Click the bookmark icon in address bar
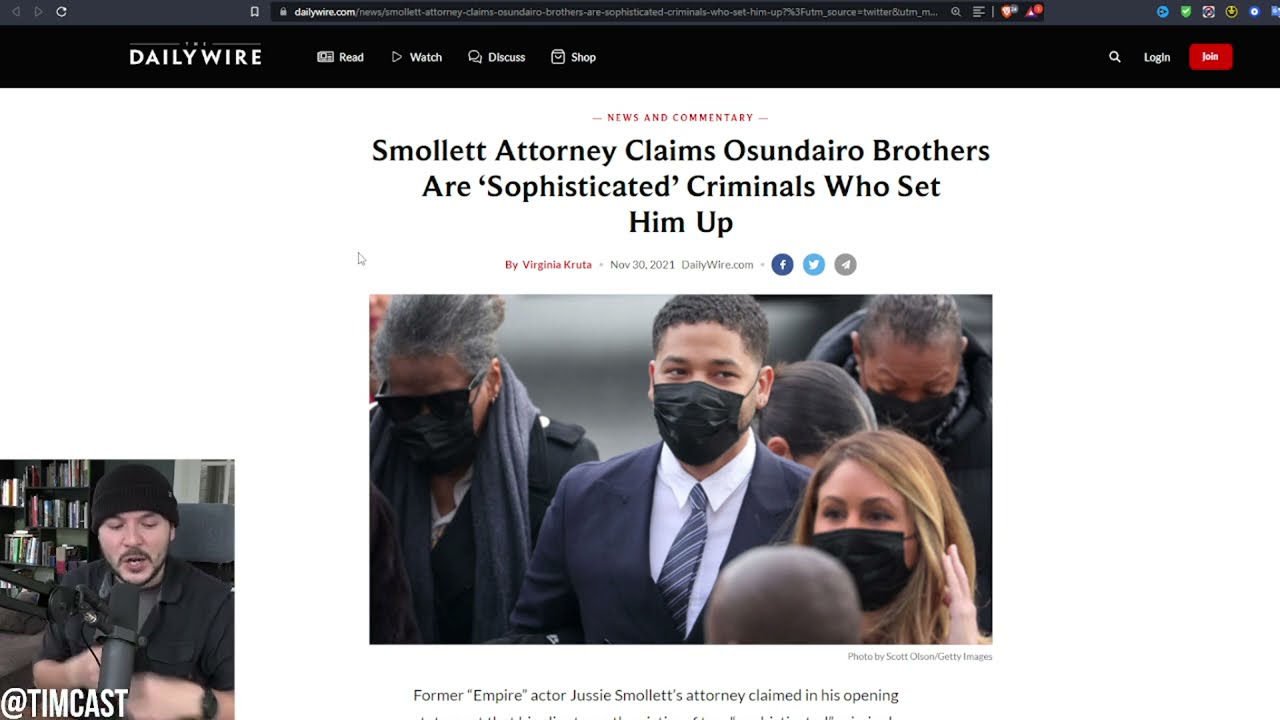 point(255,12)
